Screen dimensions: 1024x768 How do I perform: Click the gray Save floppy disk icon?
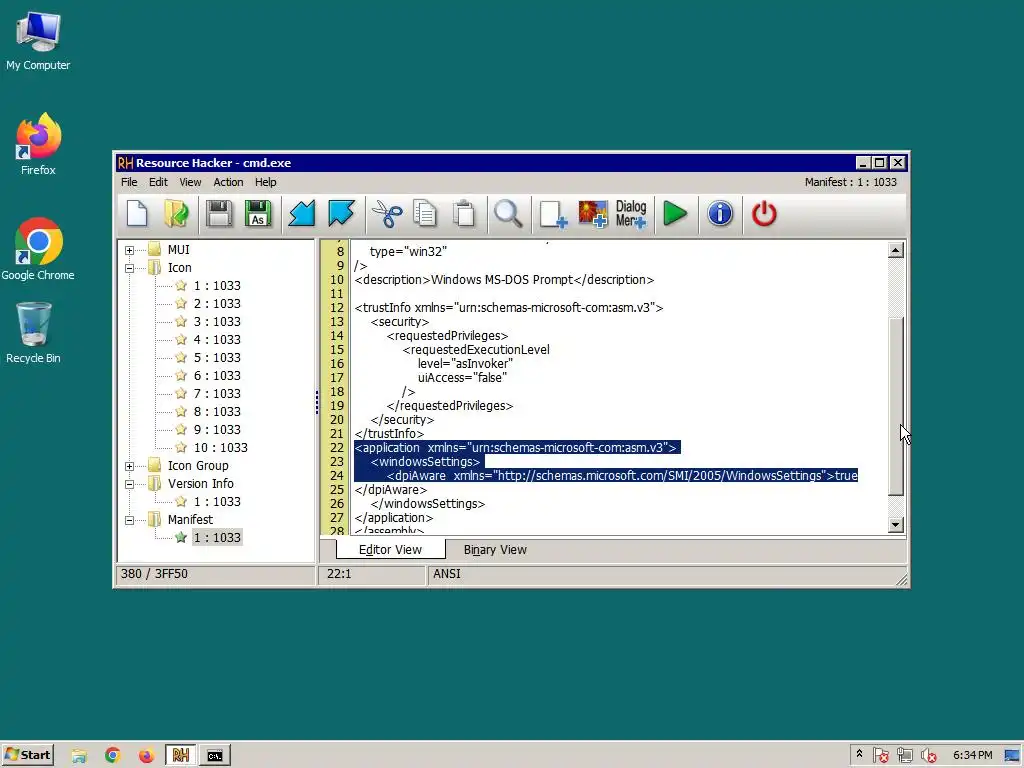tap(219, 214)
